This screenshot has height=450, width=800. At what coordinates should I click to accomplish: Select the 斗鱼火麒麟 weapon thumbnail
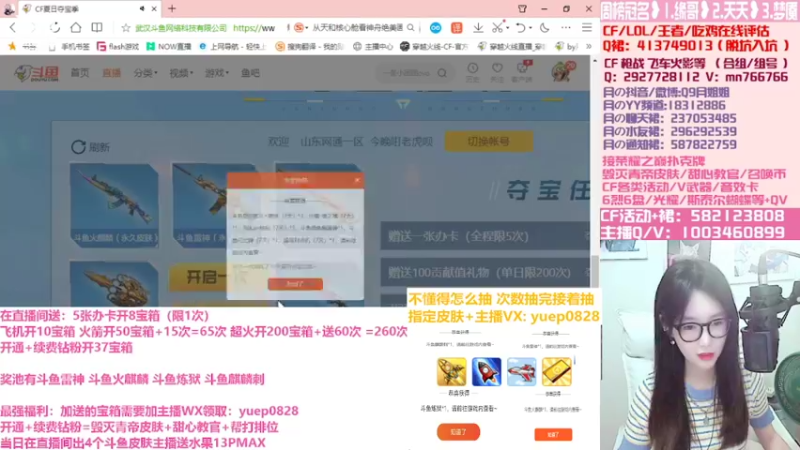[x=114, y=205]
